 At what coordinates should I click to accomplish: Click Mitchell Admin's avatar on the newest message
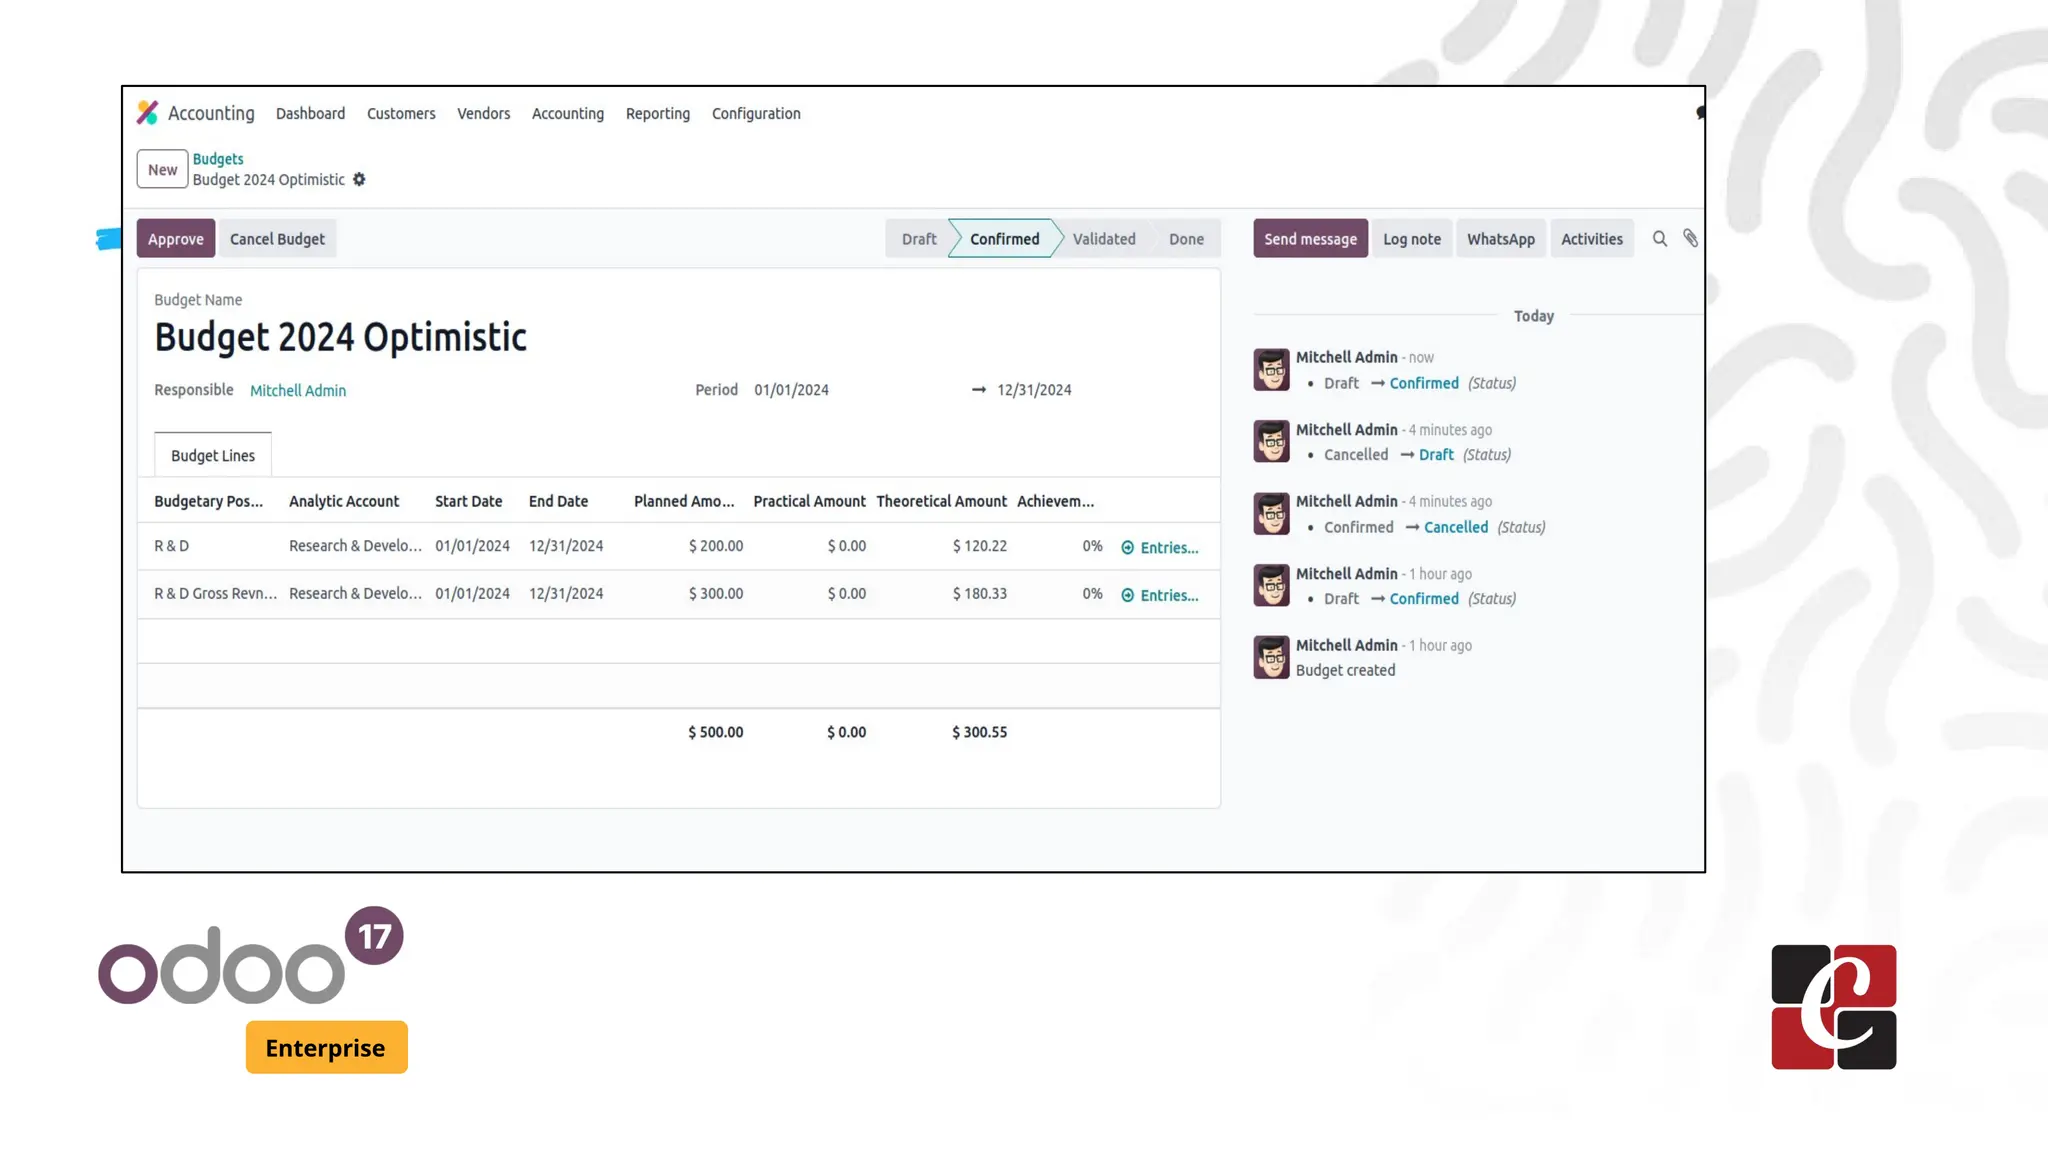[x=1271, y=369]
